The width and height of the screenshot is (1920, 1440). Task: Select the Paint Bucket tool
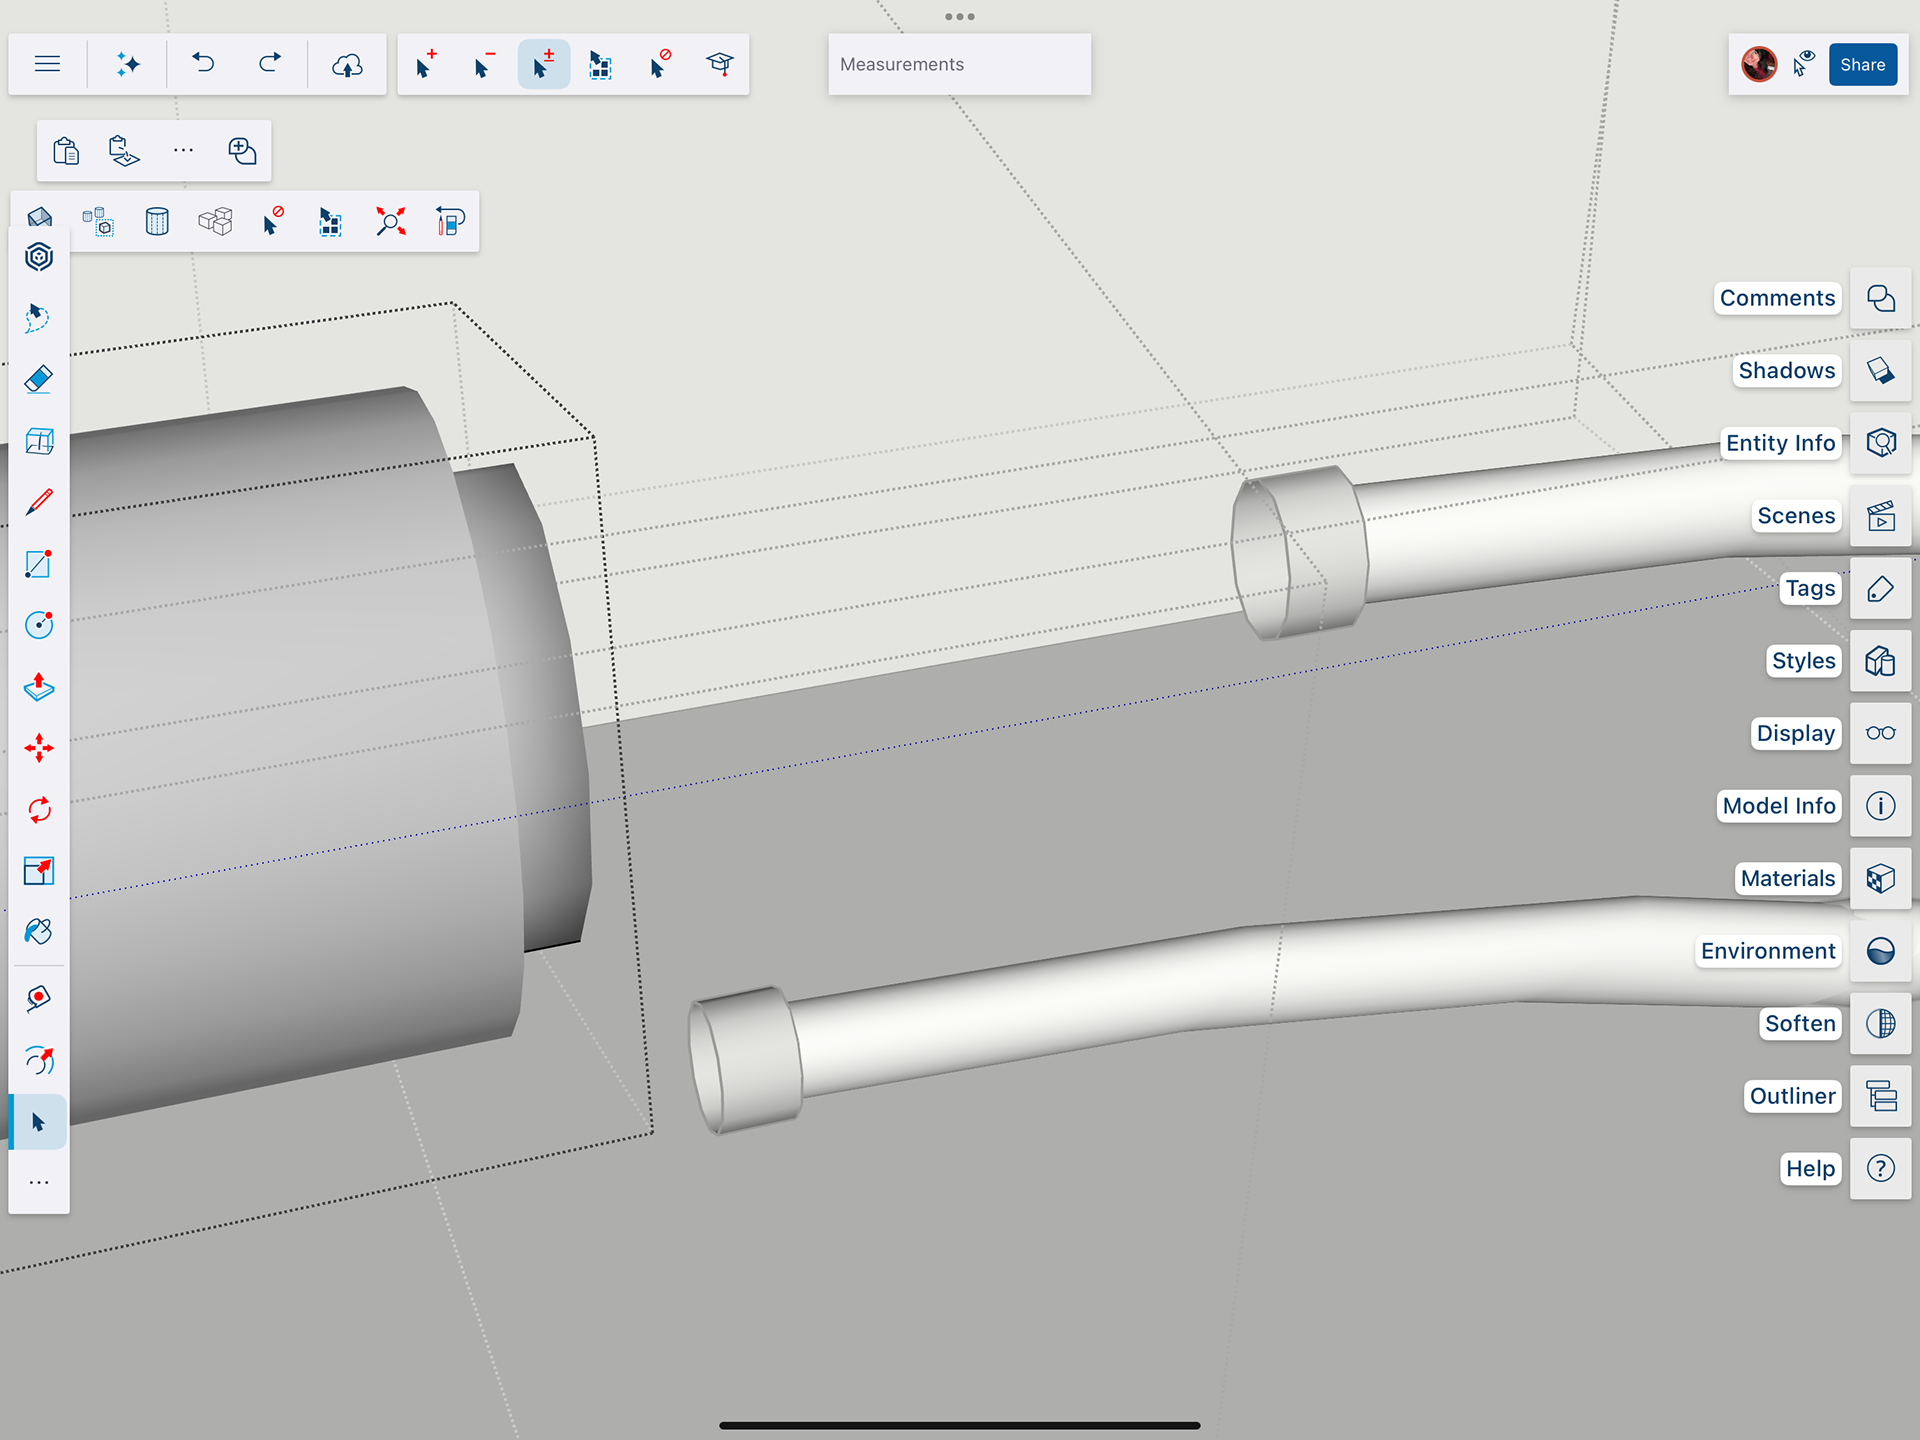[38, 932]
